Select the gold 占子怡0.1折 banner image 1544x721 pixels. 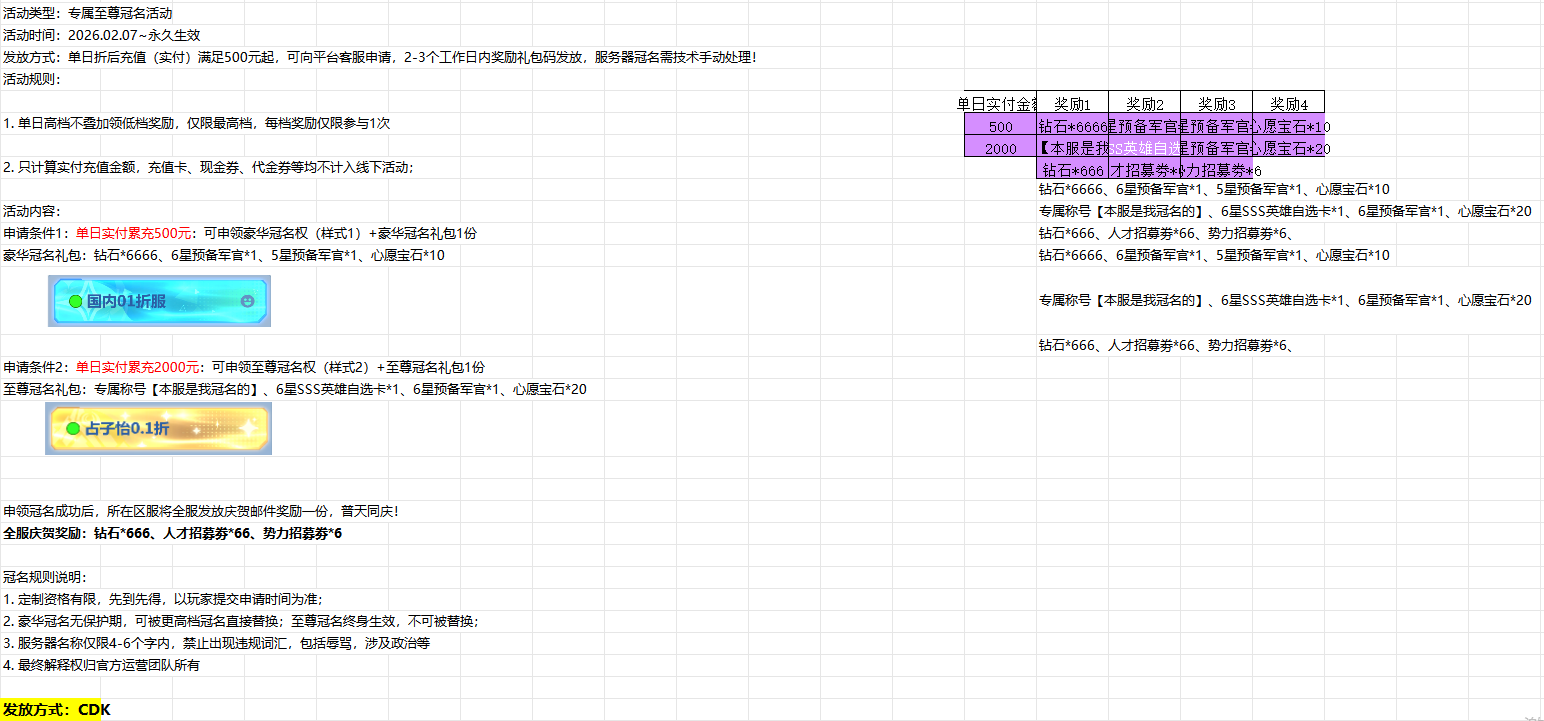(160, 429)
